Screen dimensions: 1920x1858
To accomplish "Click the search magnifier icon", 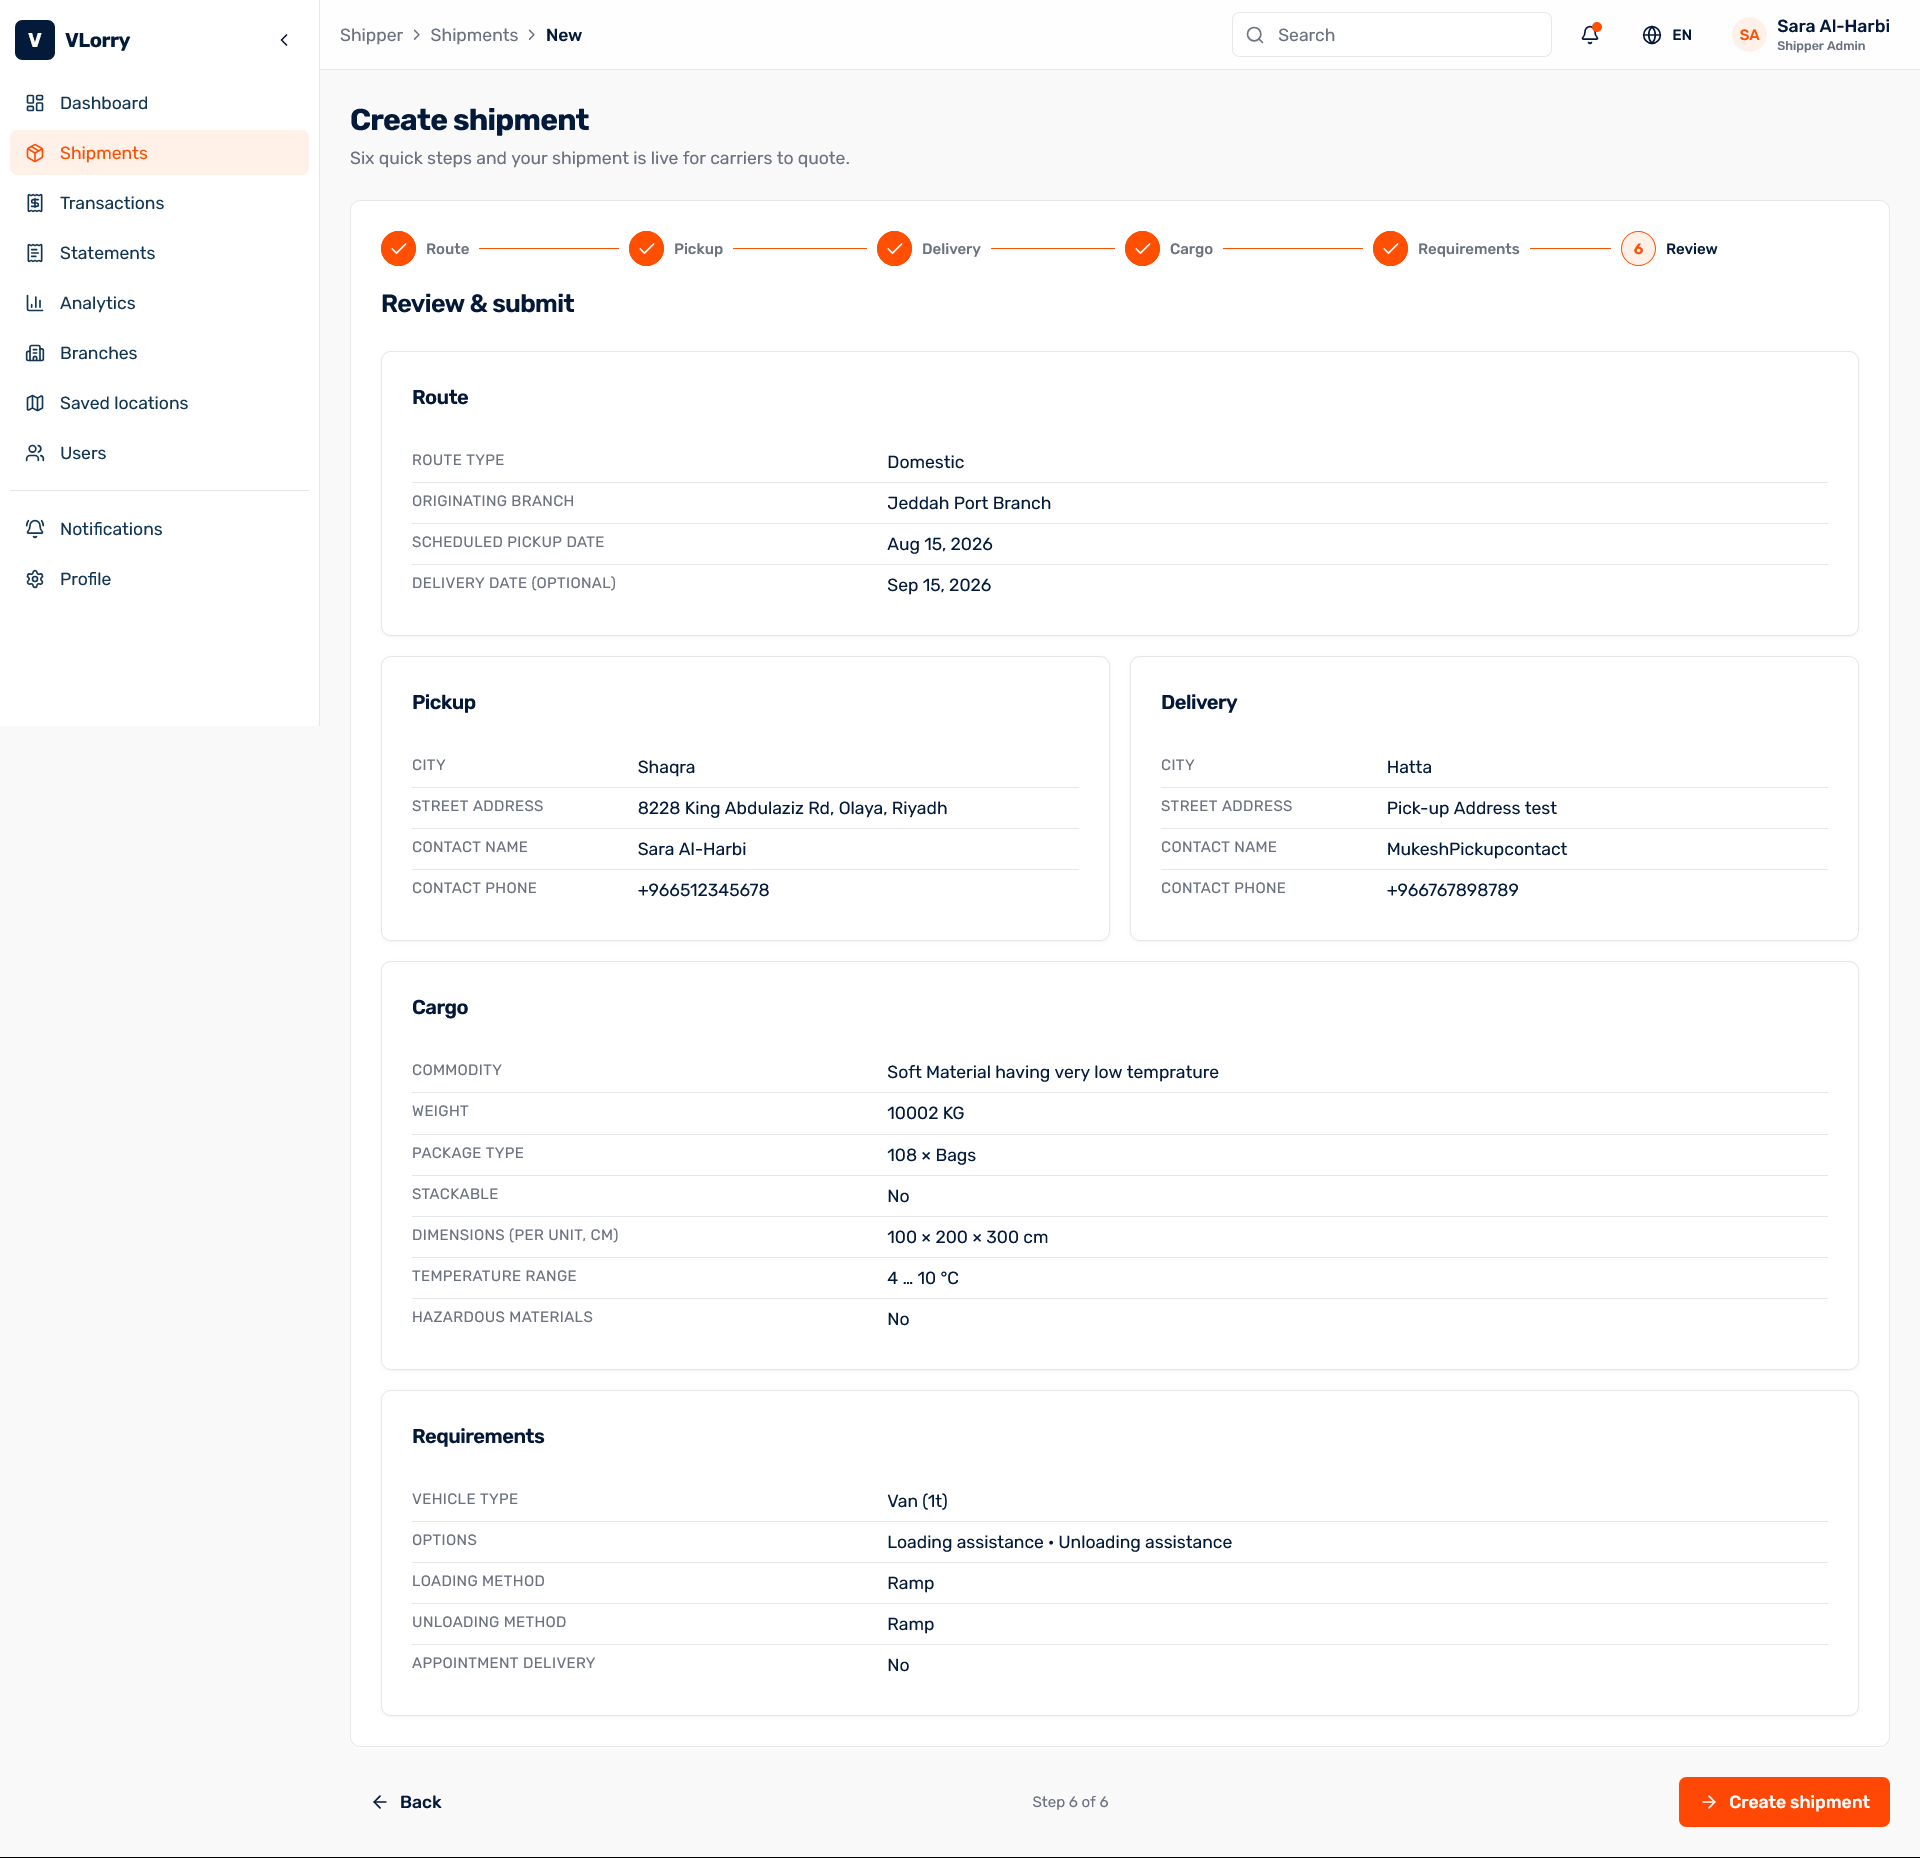I will pyautogui.click(x=1255, y=35).
